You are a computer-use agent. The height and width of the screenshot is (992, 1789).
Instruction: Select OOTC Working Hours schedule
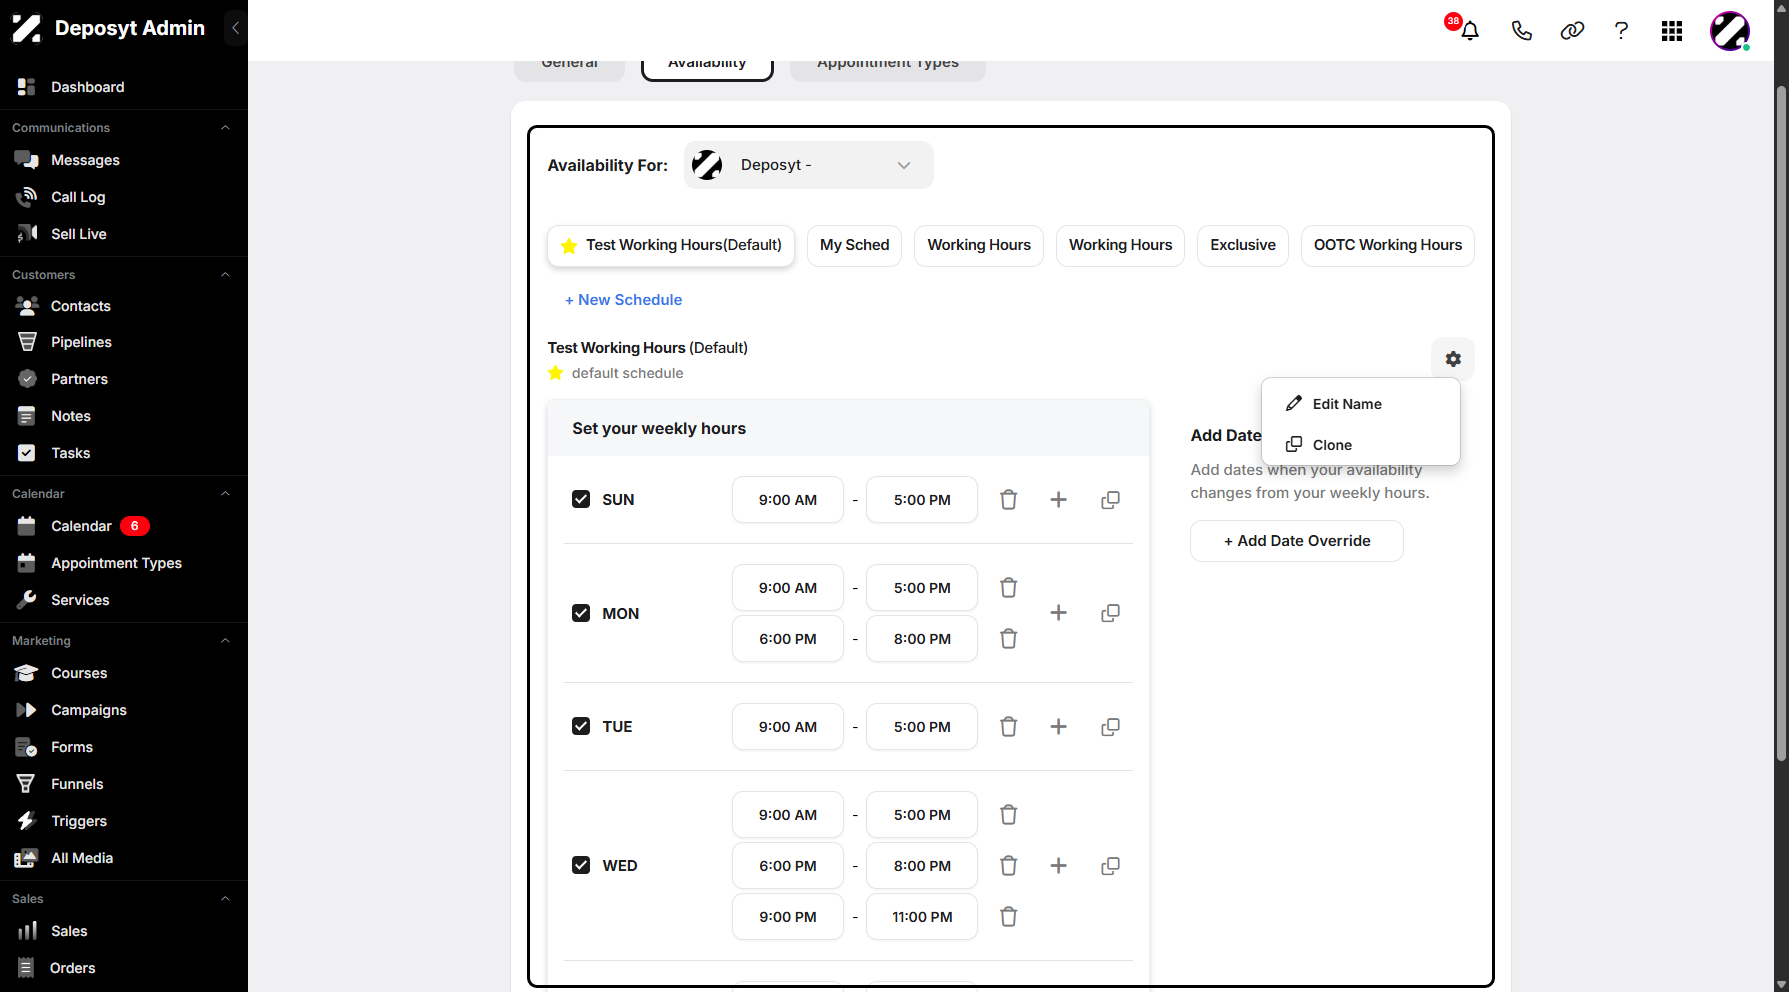tap(1388, 245)
